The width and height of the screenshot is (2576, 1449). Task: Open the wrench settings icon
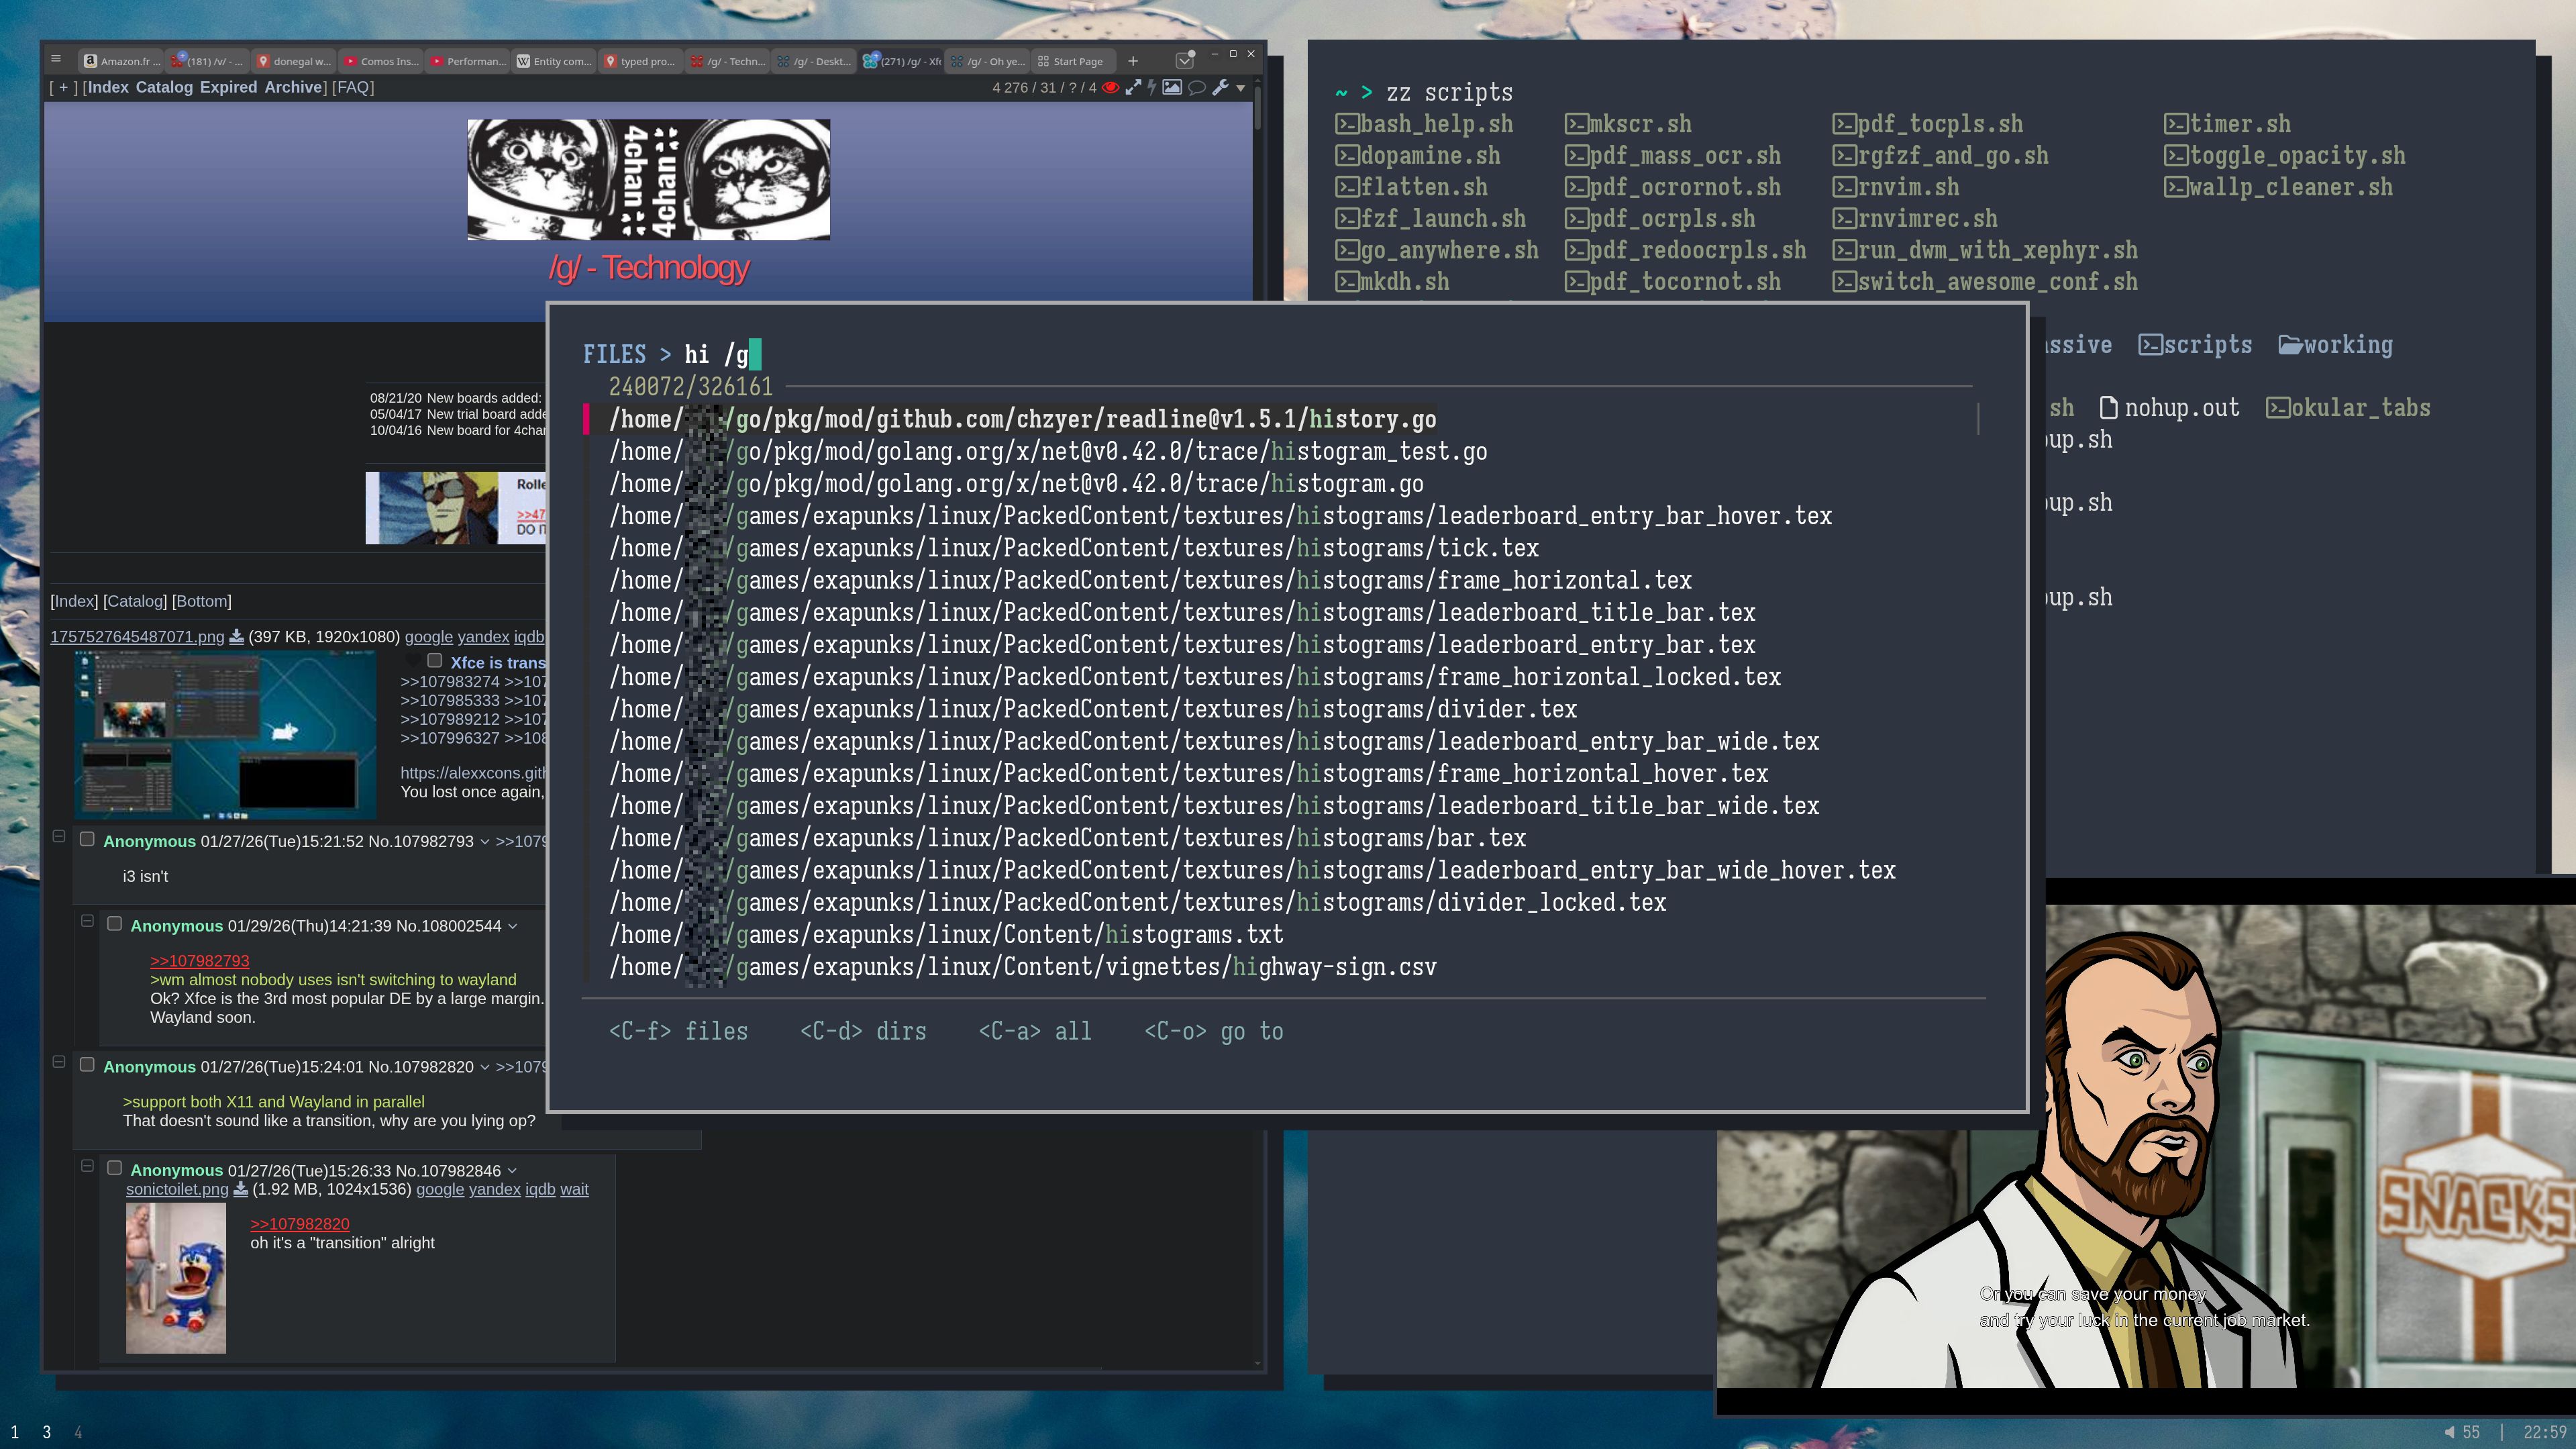1220,88
